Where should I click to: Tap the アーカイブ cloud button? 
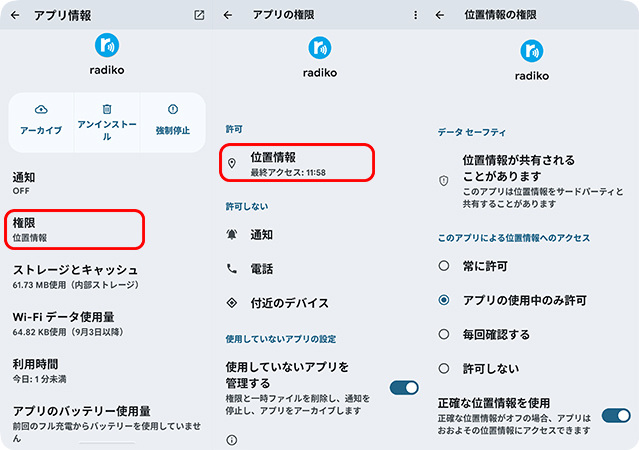(41, 122)
